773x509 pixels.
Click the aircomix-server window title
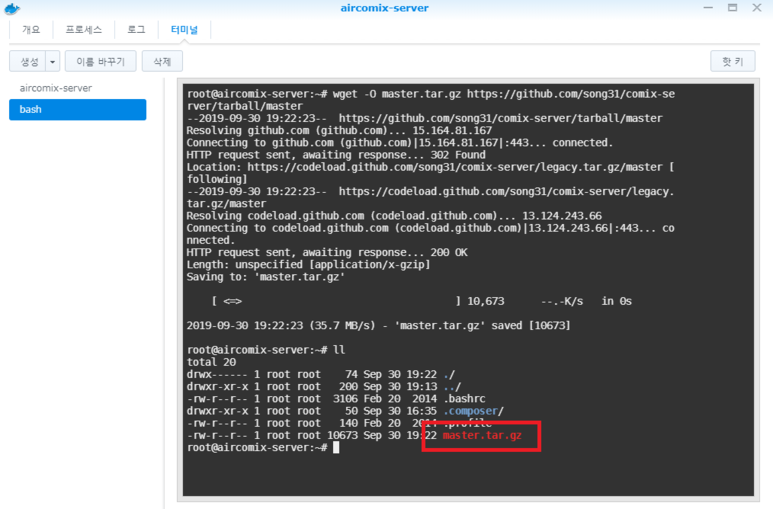[x=385, y=8]
